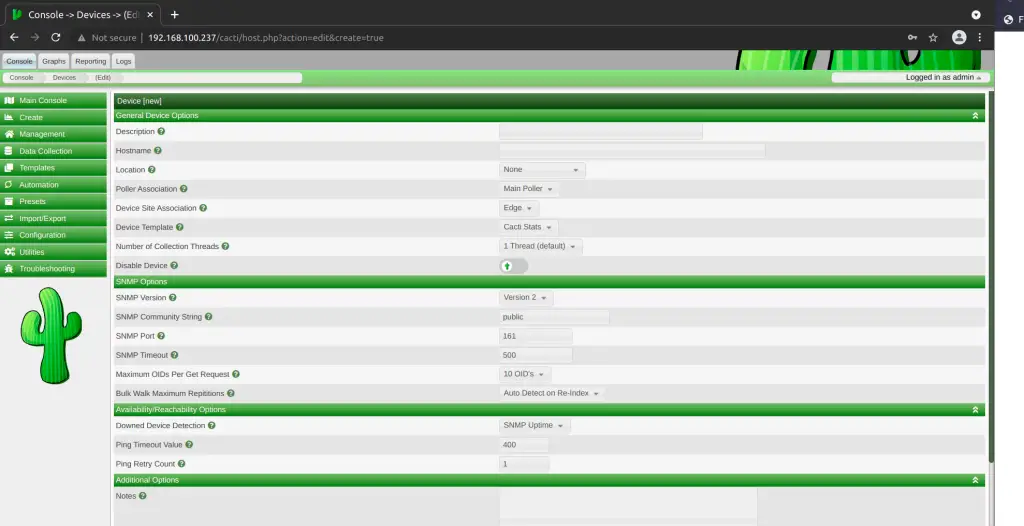Click the help icon beside Disable Device

click(x=174, y=265)
